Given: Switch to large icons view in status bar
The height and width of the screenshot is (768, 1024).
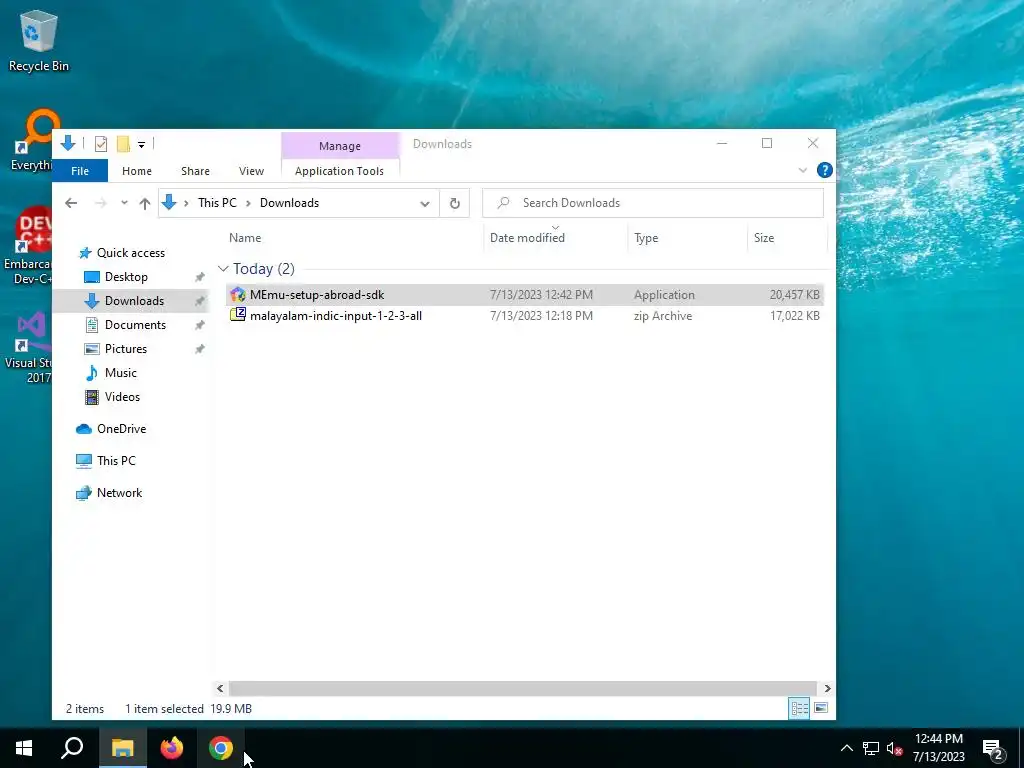Looking at the screenshot, I should click(x=821, y=709).
